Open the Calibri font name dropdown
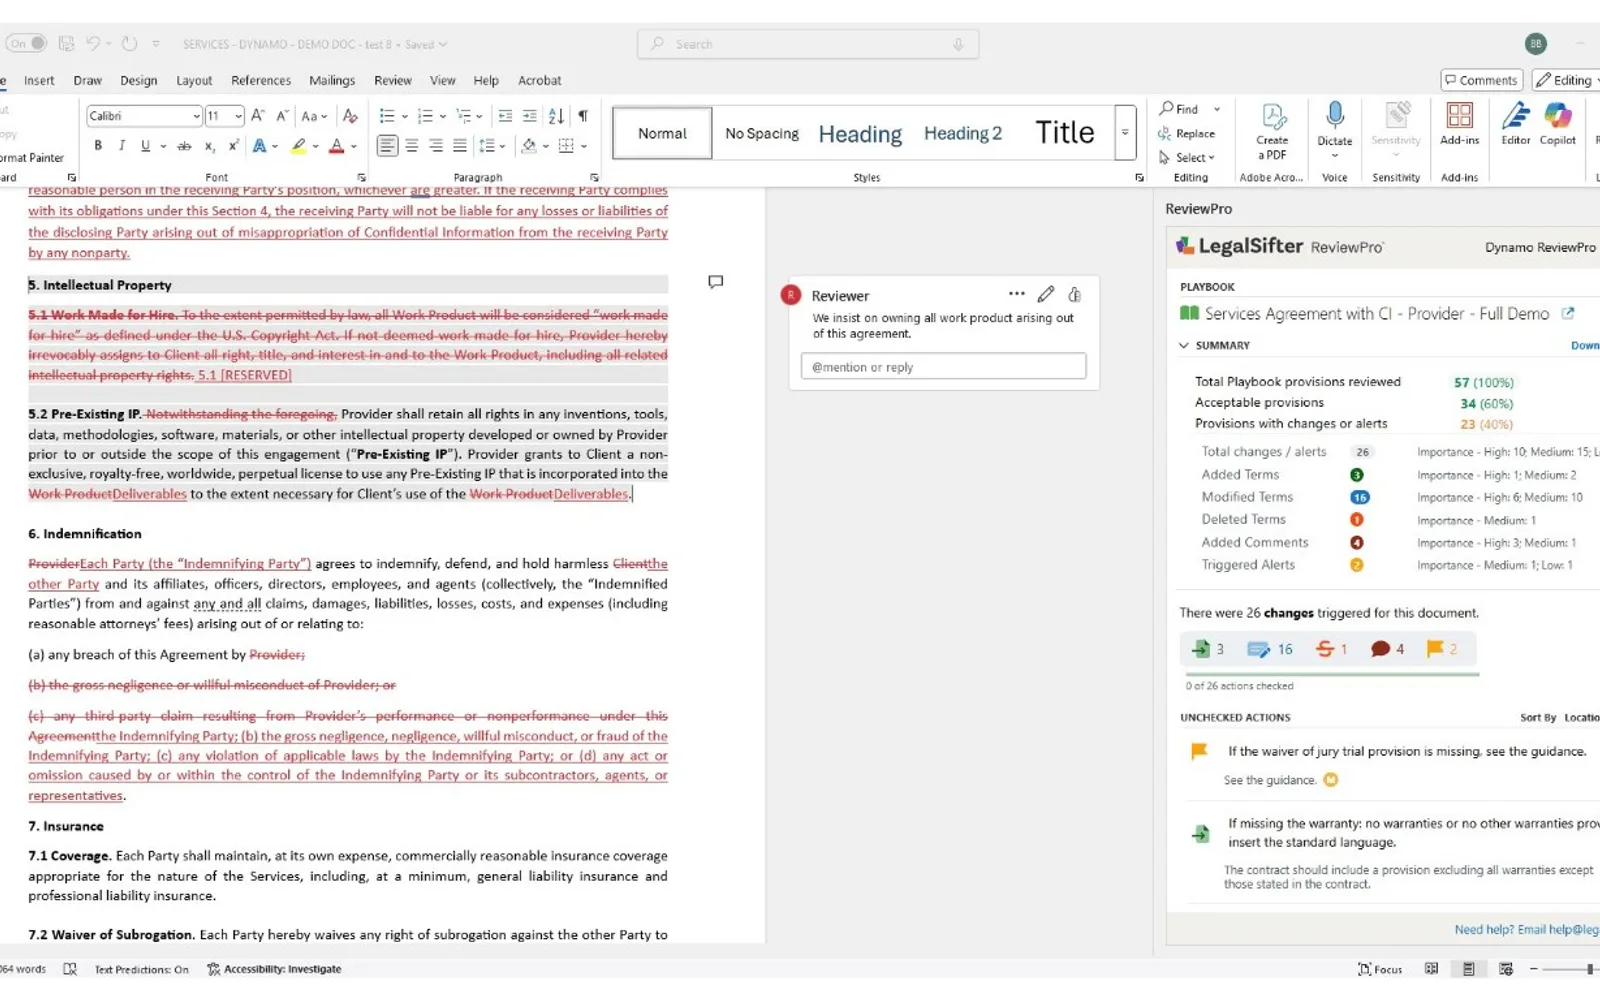The height and width of the screenshot is (1000, 1600). point(196,116)
